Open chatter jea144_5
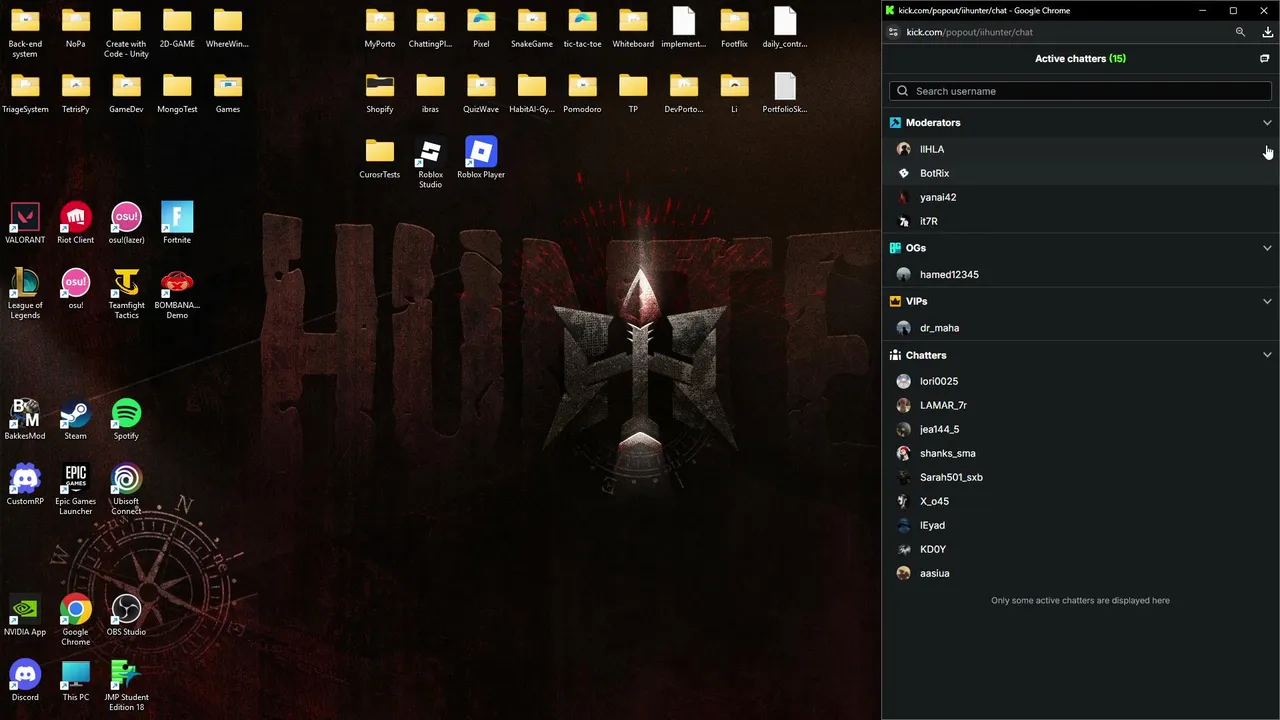The width and height of the screenshot is (1280, 720). click(x=1080, y=429)
